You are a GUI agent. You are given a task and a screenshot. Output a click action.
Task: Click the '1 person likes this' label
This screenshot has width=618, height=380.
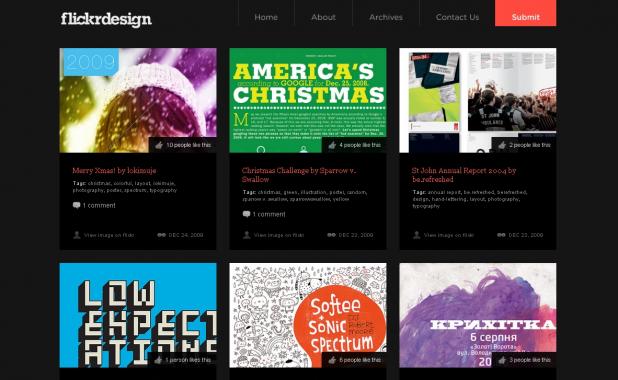pos(188,360)
